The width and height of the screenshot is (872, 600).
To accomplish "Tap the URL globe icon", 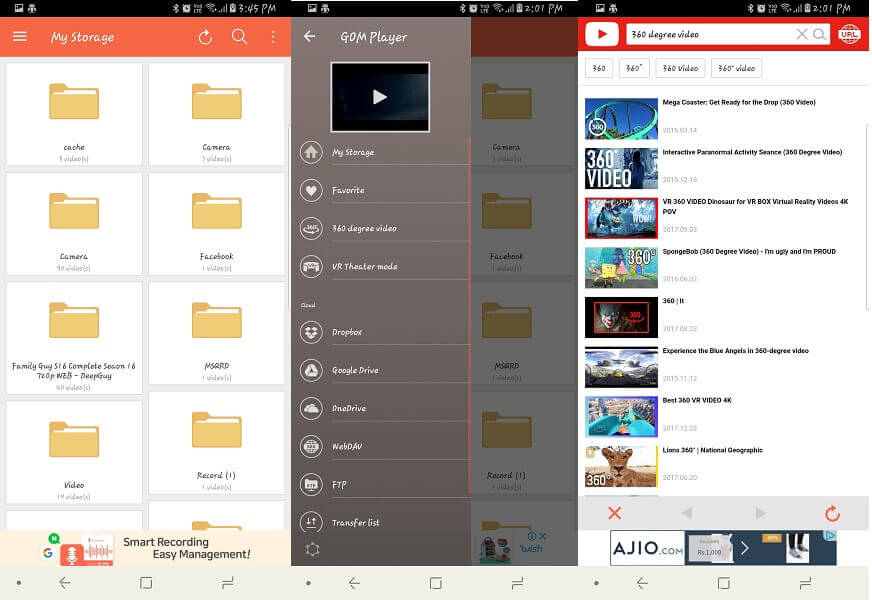I will pos(849,34).
